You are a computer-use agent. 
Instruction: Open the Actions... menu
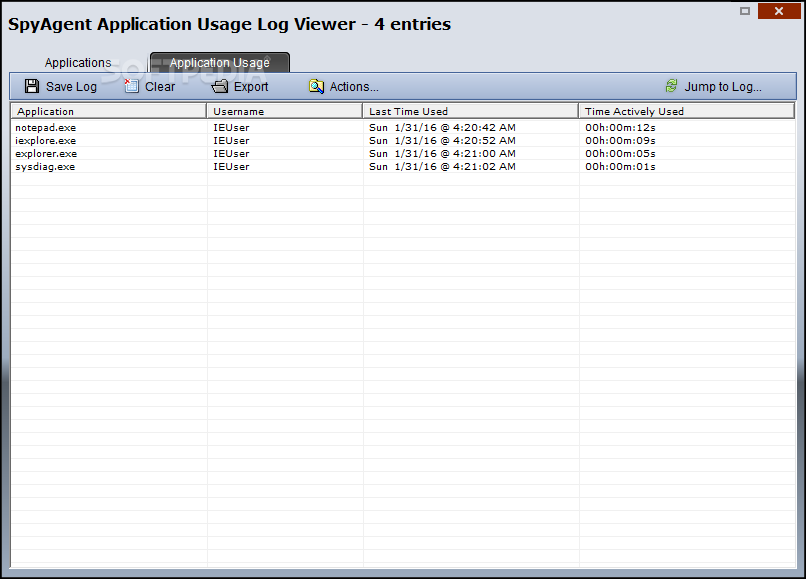click(x=354, y=87)
